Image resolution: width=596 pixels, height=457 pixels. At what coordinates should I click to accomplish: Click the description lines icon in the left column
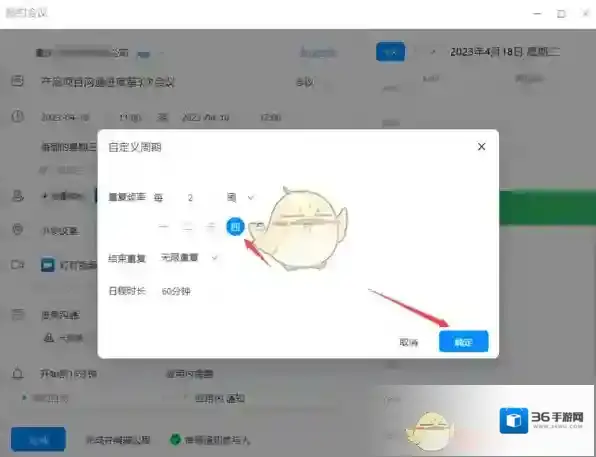tap(17, 314)
